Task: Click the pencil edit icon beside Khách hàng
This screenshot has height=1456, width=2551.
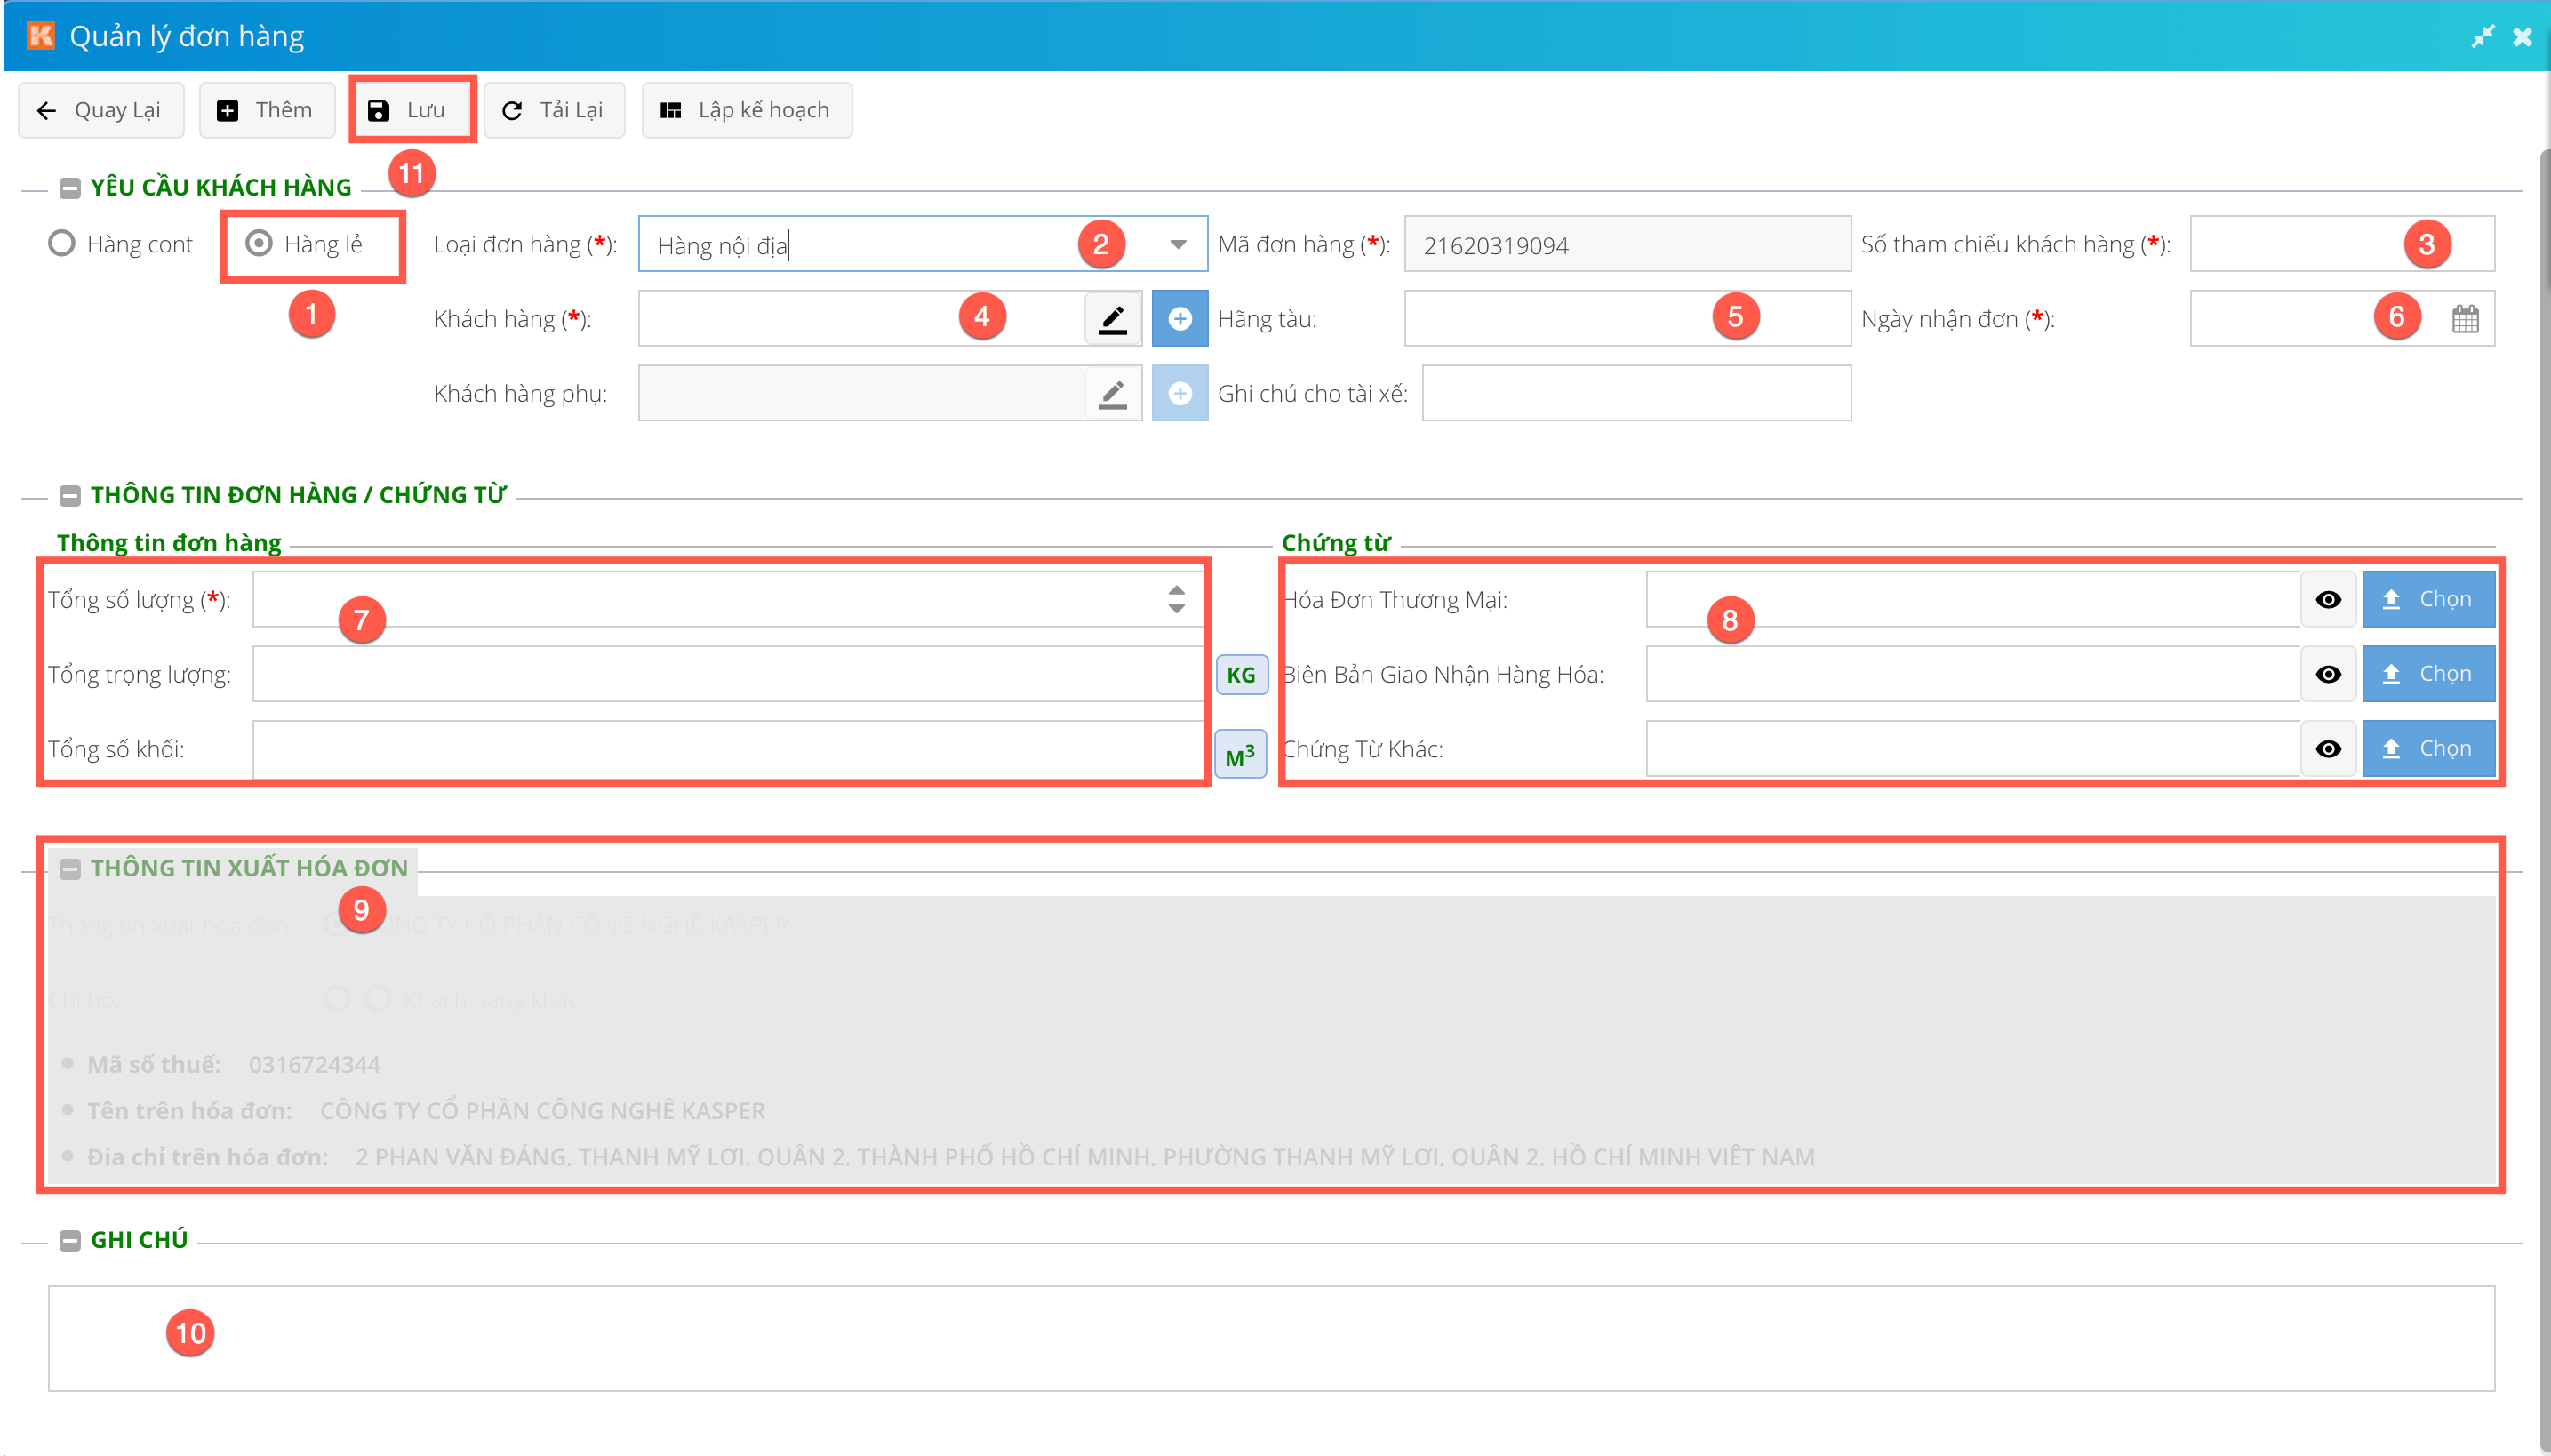Action: click(x=1112, y=319)
